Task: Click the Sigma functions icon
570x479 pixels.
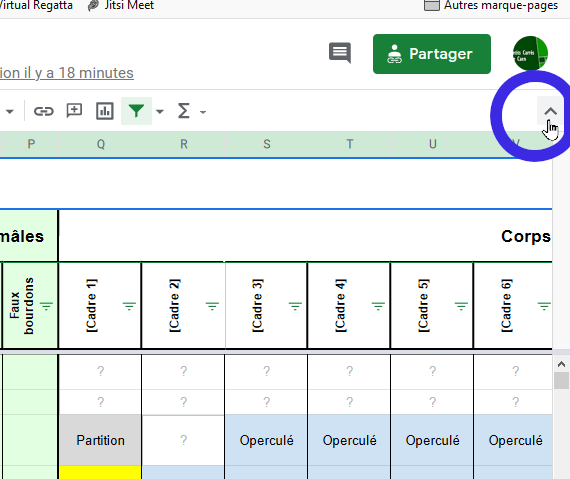Action: pyautogui.click(x=184, y=111)
